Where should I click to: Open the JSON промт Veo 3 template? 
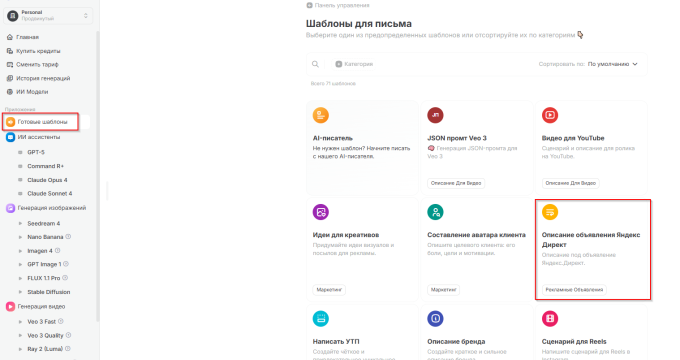477,147
